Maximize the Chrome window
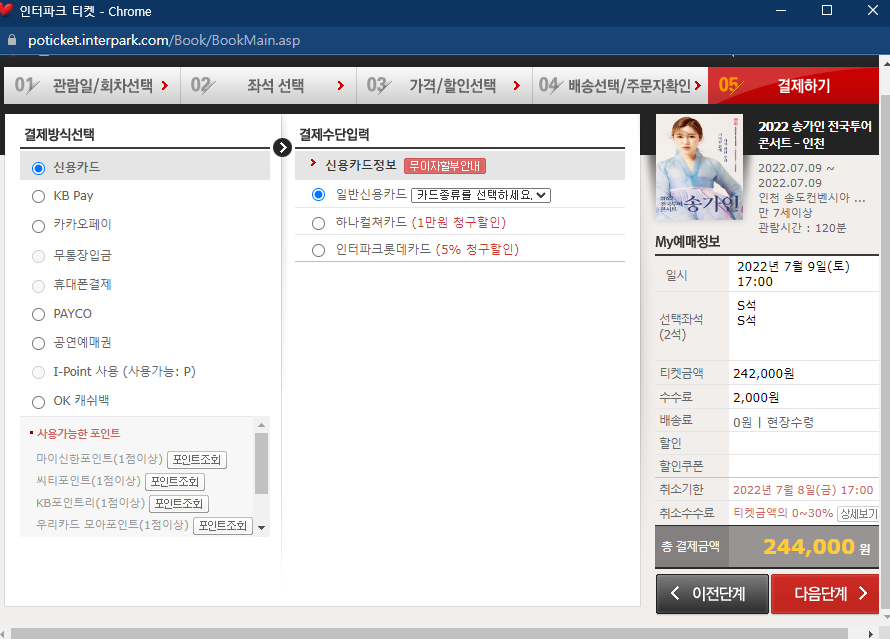Viewport: 890px width, 639px height. point(827,10)
